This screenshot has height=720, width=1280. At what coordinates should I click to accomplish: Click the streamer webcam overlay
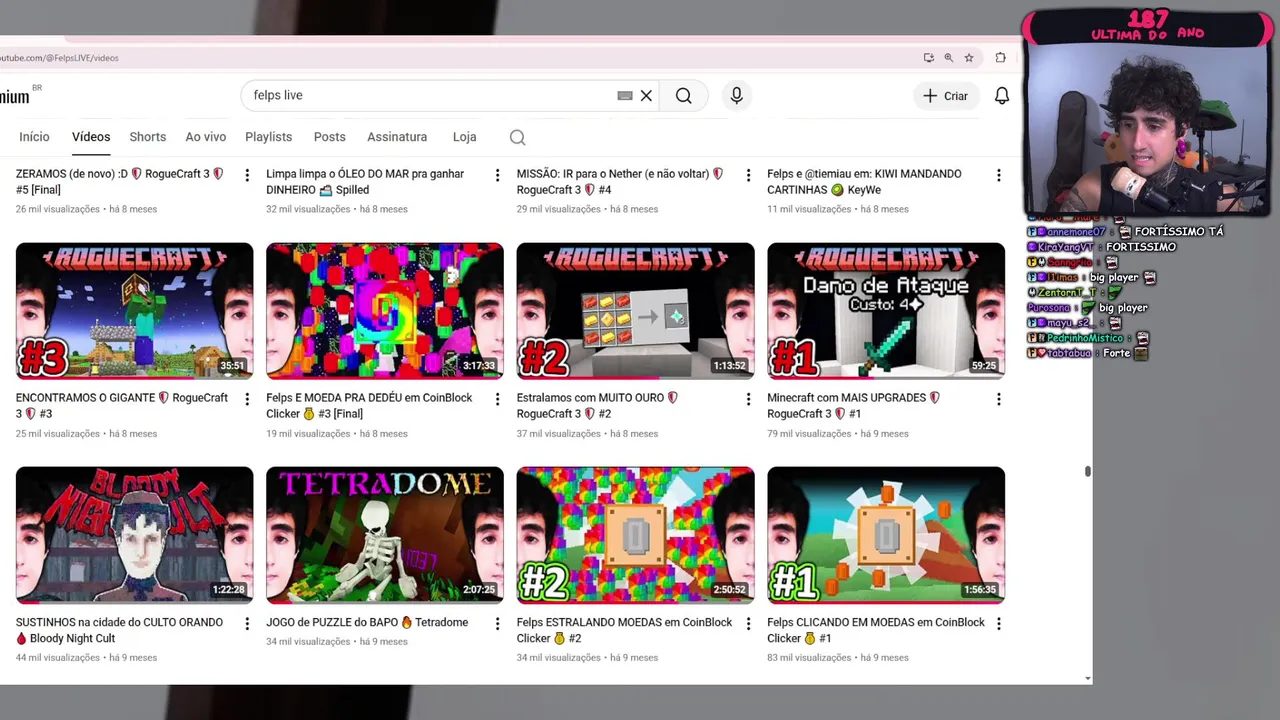[1146, 130]
